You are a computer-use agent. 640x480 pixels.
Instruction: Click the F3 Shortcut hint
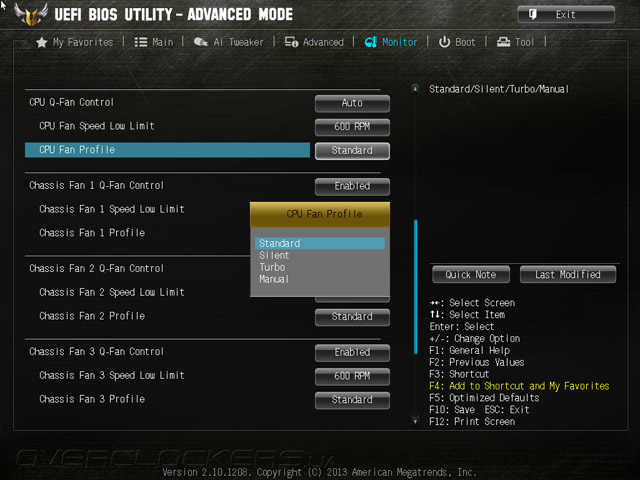[459, 374]
